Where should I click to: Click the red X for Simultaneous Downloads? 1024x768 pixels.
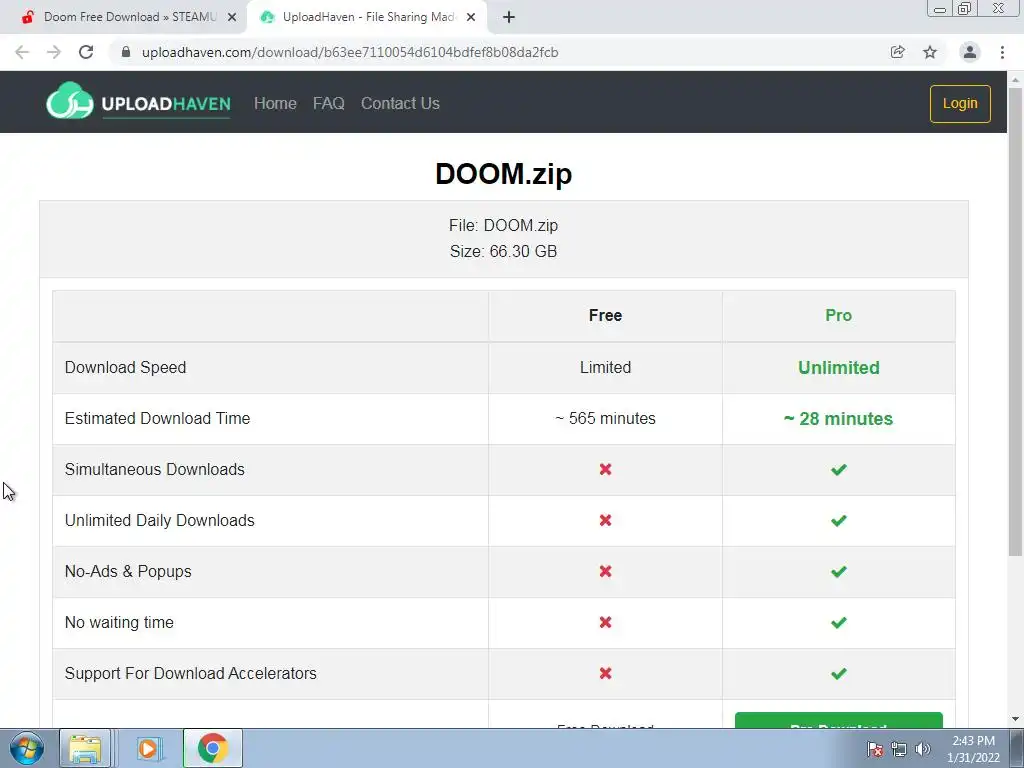click(x=605, y=470)
